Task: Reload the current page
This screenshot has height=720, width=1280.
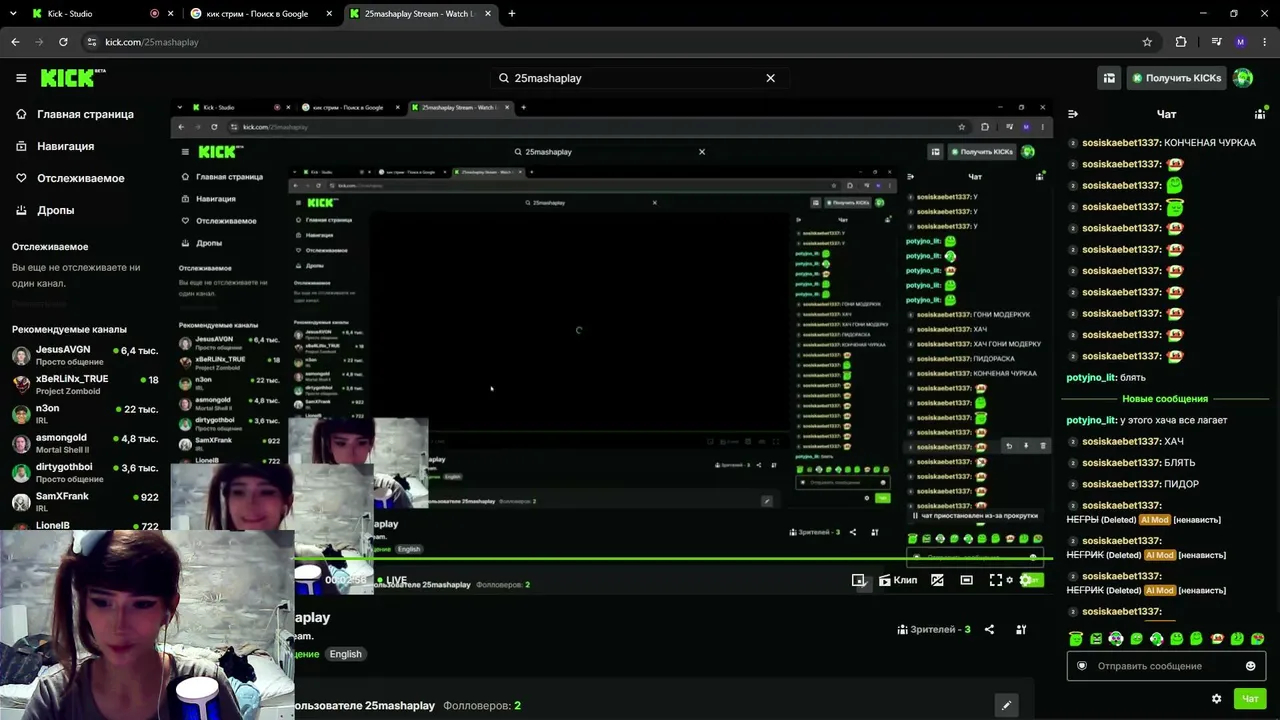Action: click(63, 42)
